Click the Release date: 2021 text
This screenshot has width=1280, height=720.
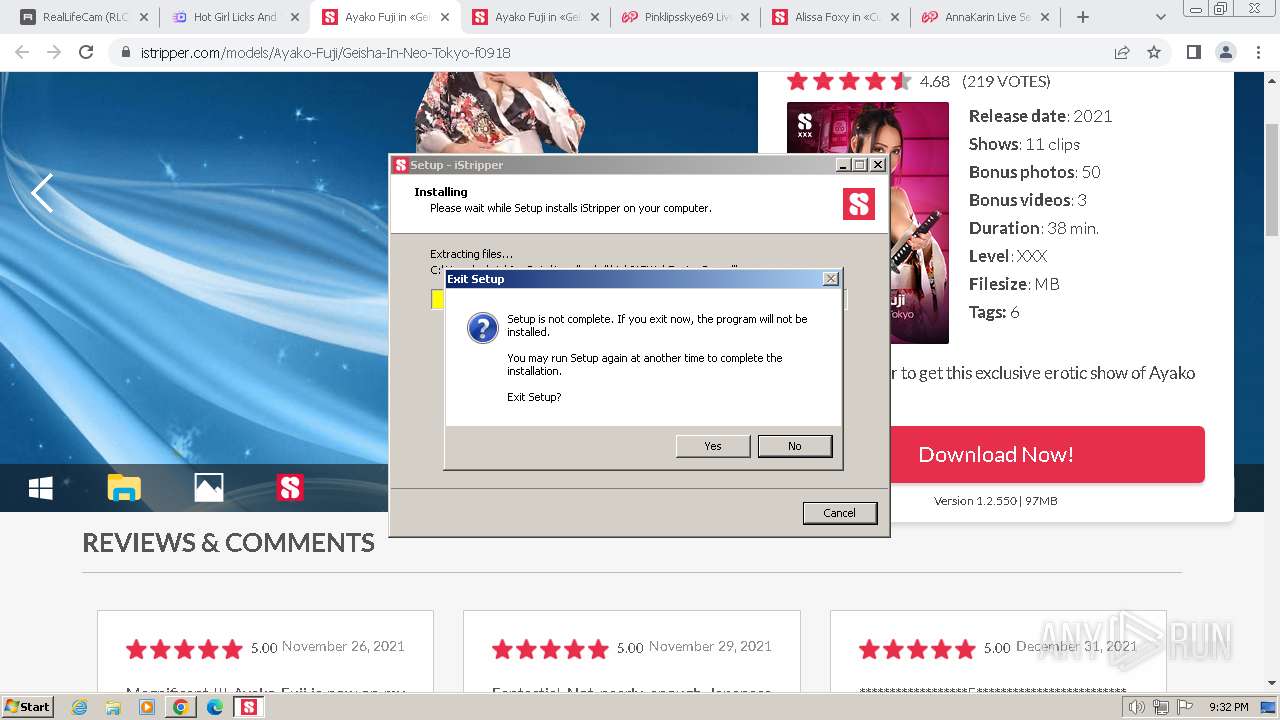point(1040,116)
